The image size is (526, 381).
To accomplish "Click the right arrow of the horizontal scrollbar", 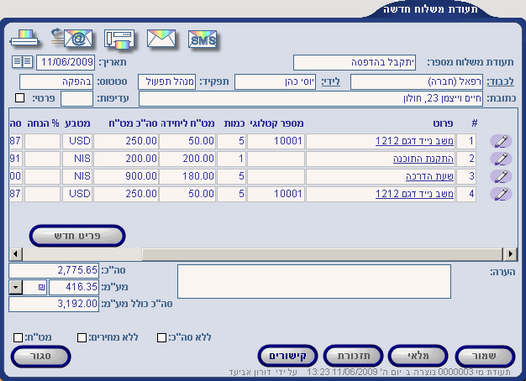I will pos(510,254).
